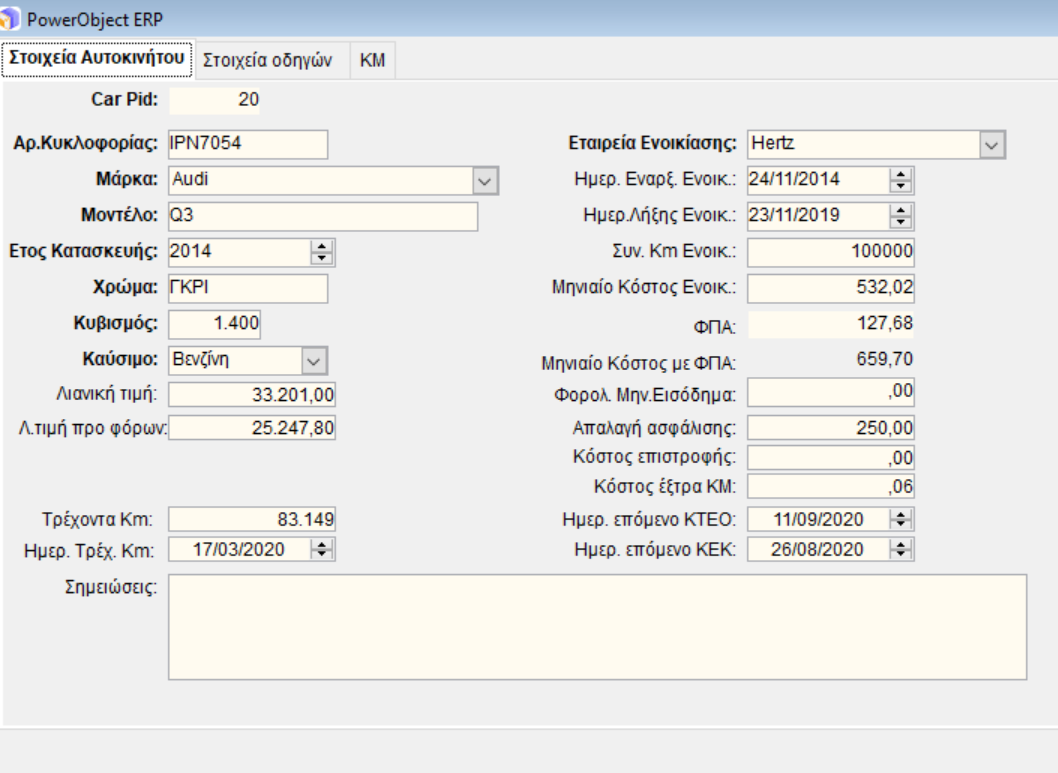Screen dimensions: 1058x773
Task: Select the Τρέχοντα Km field showing 83.149
Action: click(253, 520)
